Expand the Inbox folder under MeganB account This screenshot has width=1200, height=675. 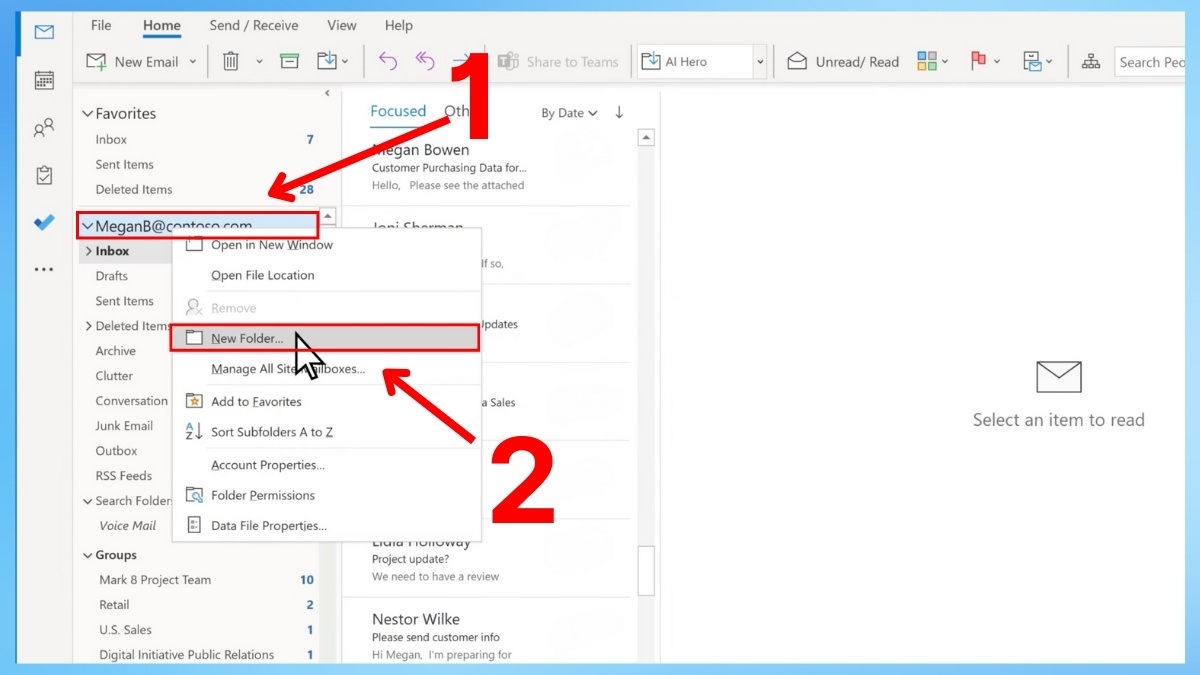pyautogui.click(x=88, y=251)
